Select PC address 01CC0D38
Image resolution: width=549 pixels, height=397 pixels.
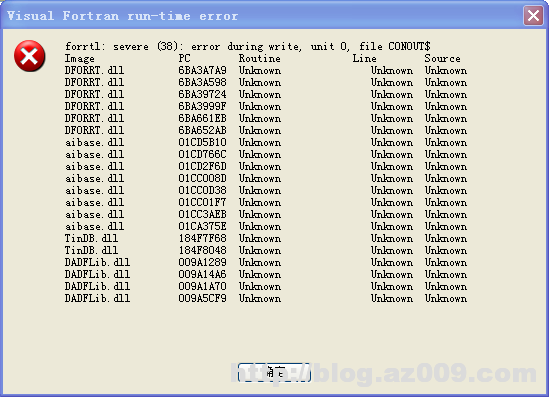pos(202,190)
